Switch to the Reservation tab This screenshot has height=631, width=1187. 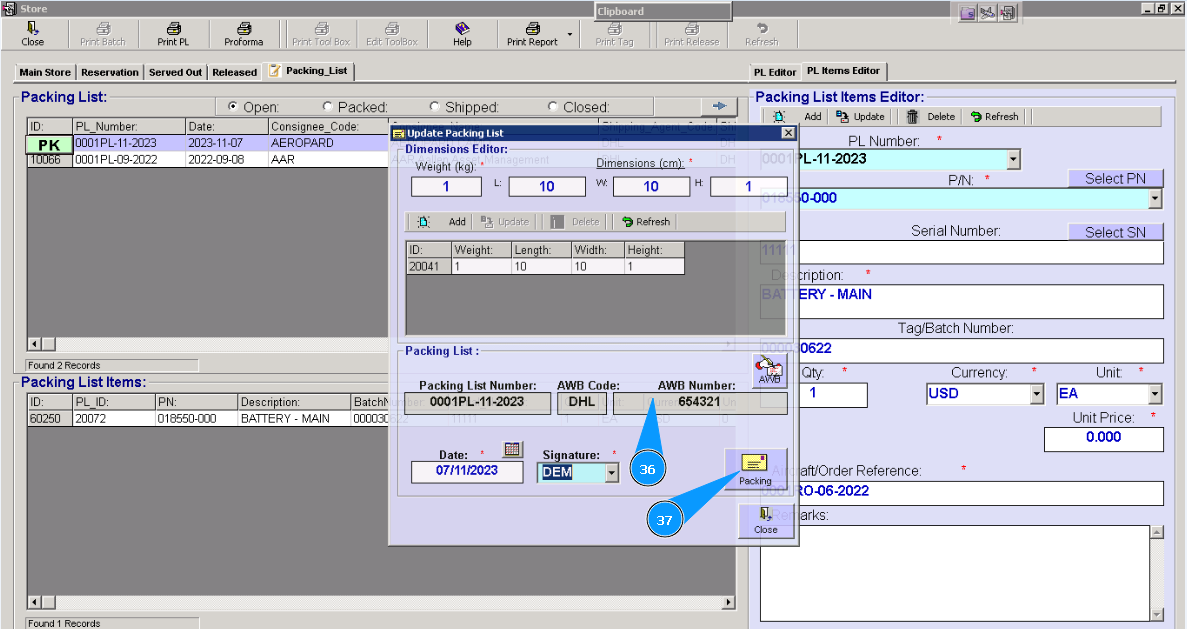(x=110, y=72)
